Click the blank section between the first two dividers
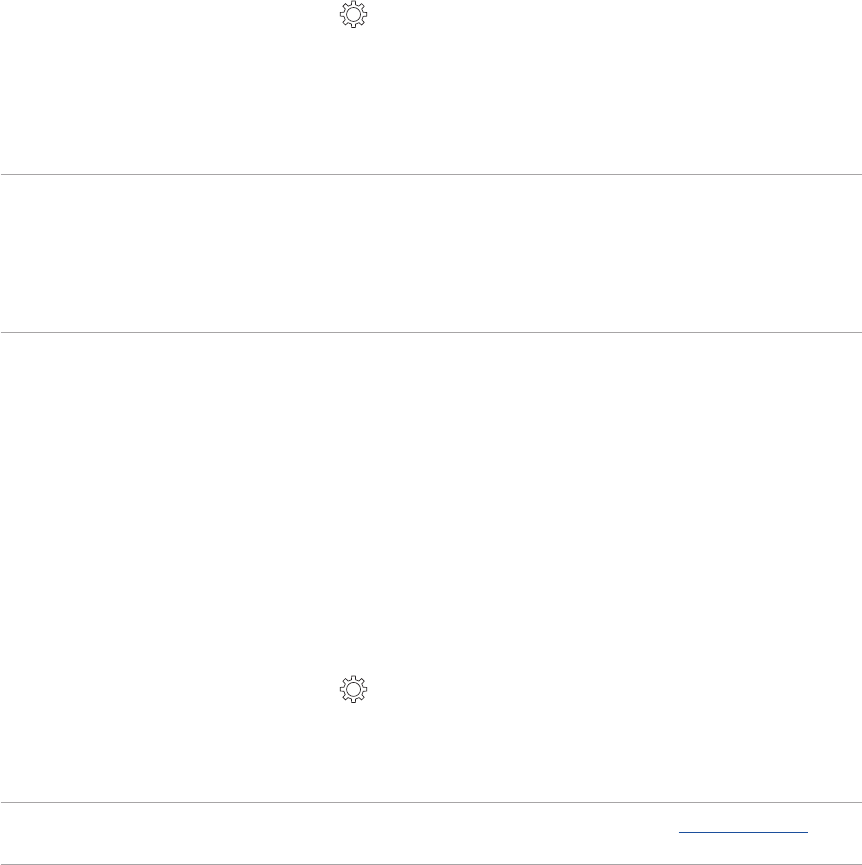Viewport: 862px width, 865px height. [431, 253]
